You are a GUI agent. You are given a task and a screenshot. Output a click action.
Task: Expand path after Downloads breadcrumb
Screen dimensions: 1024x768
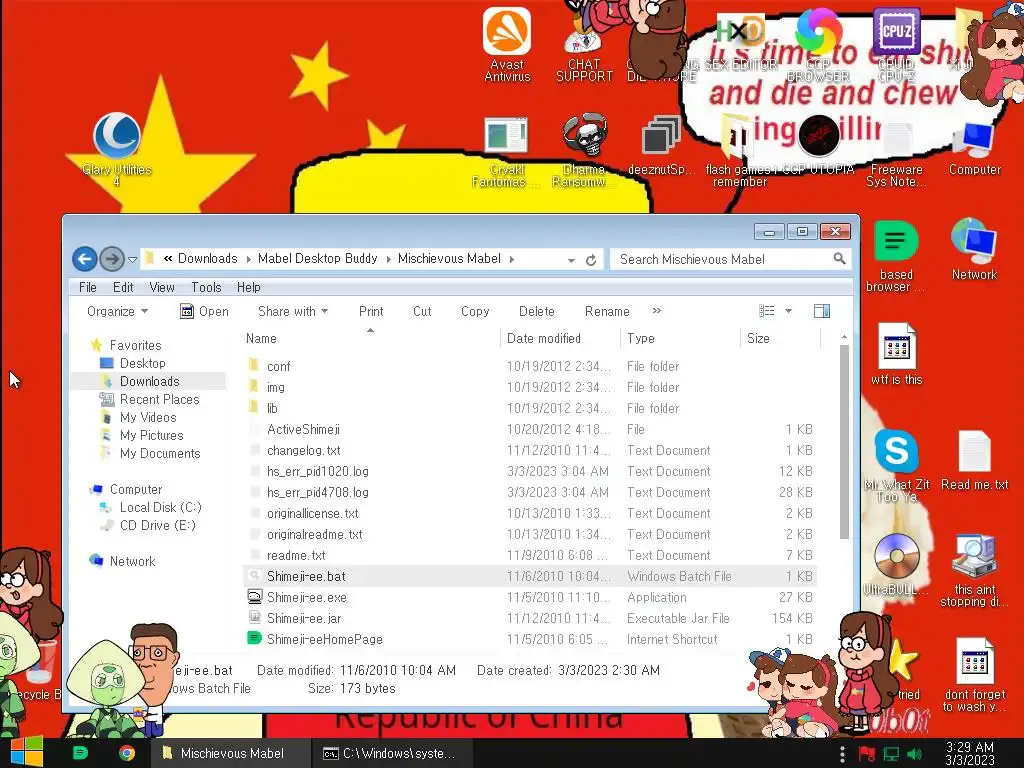click(248, 259)
